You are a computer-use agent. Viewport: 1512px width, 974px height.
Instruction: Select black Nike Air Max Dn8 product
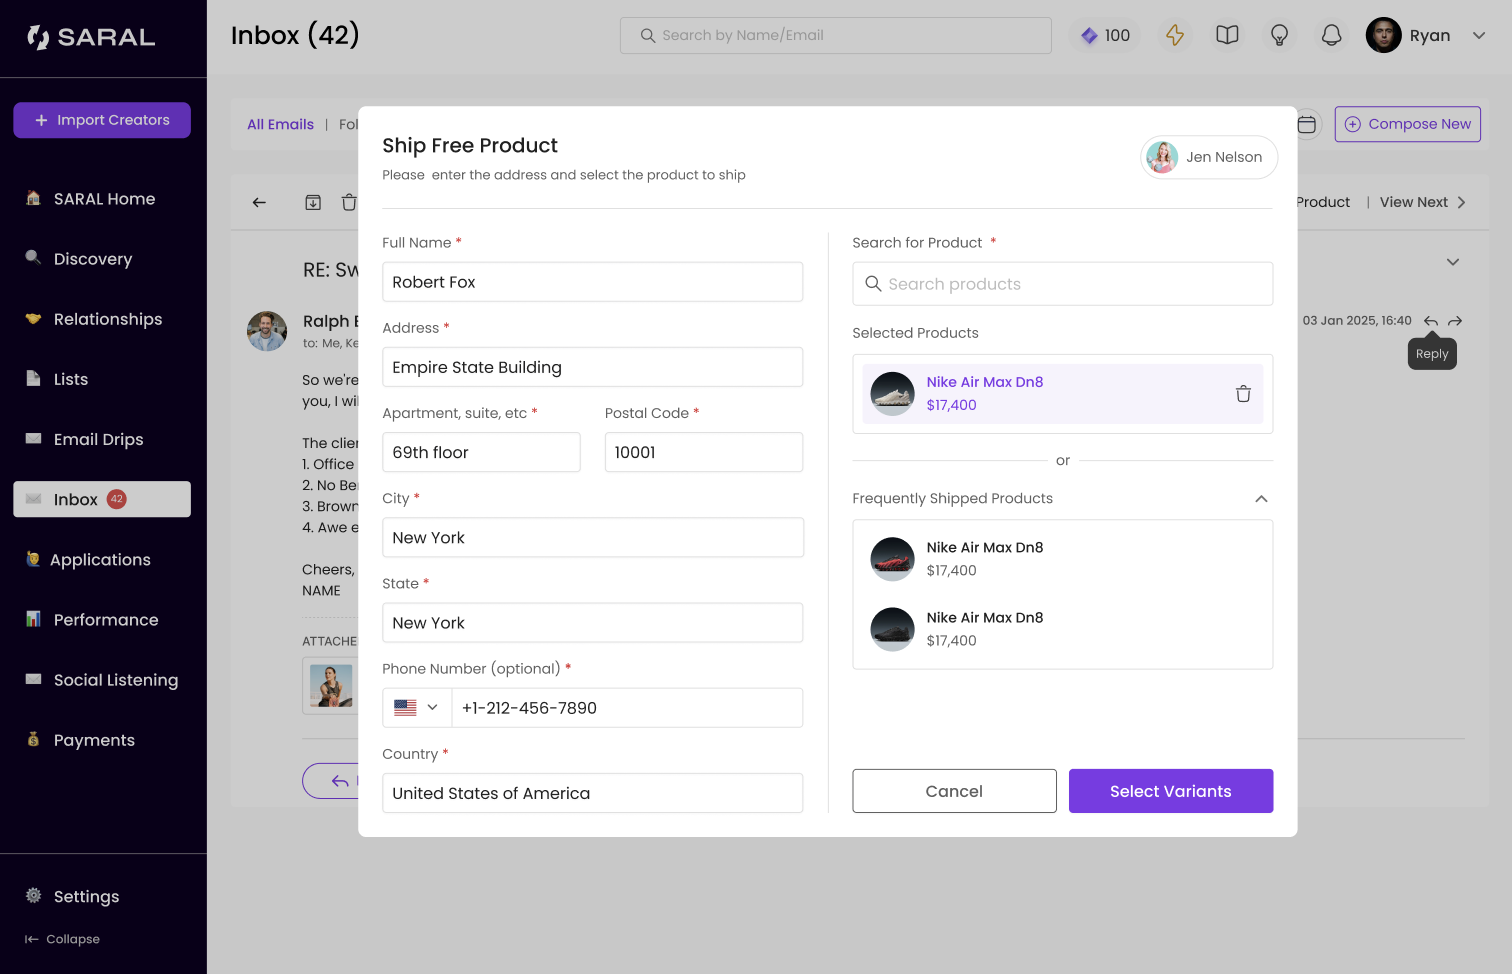pos(1062,629)
